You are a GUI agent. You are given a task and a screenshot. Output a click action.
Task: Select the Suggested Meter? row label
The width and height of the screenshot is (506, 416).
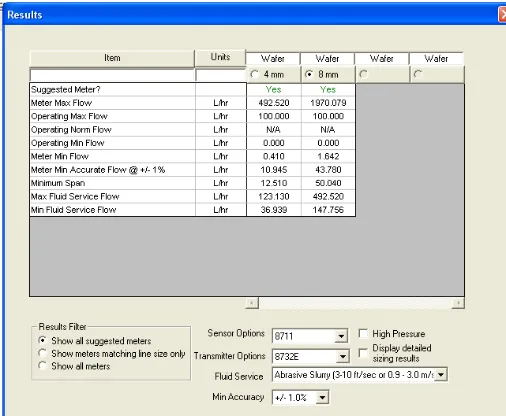click(x=66, y=89)
